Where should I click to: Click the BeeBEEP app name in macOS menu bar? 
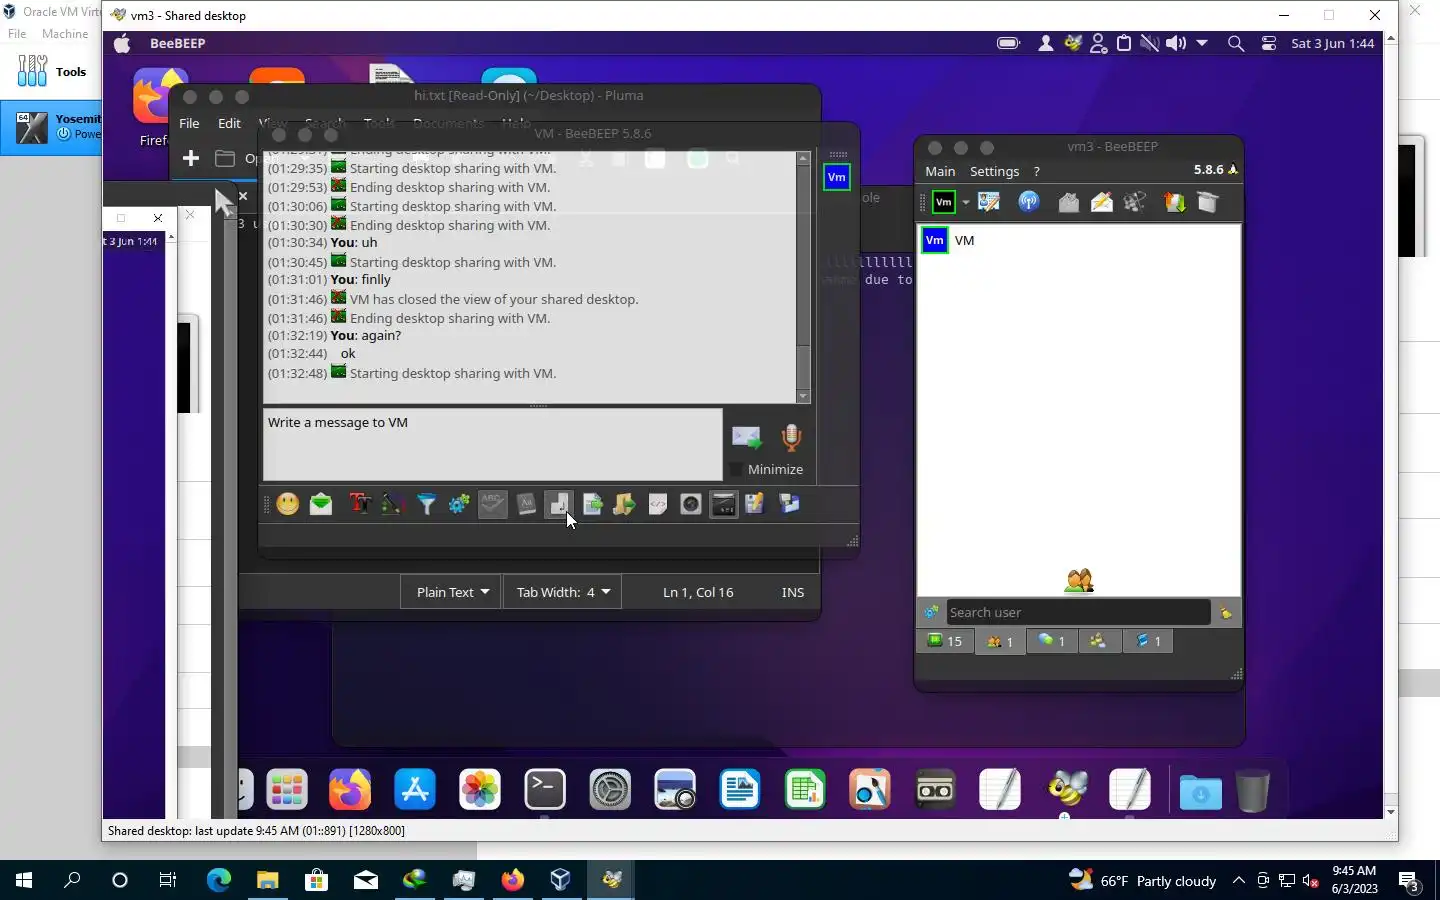click(x=177, y=43)
